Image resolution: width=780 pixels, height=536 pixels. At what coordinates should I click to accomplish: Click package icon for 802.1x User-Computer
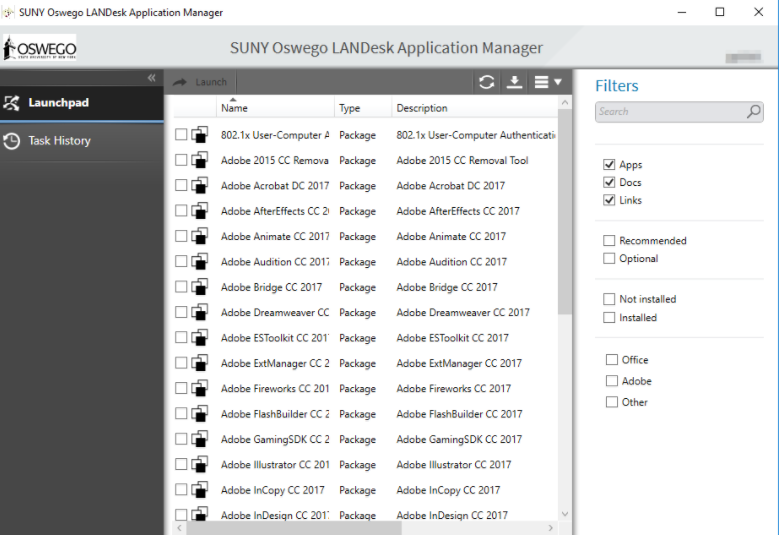pos(200,134)
